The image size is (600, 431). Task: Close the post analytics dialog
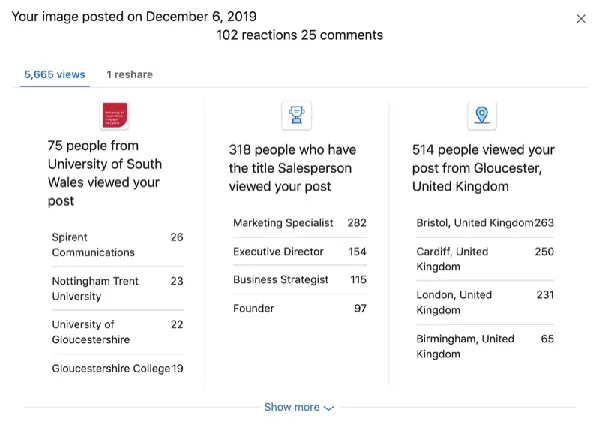(581, 18)
